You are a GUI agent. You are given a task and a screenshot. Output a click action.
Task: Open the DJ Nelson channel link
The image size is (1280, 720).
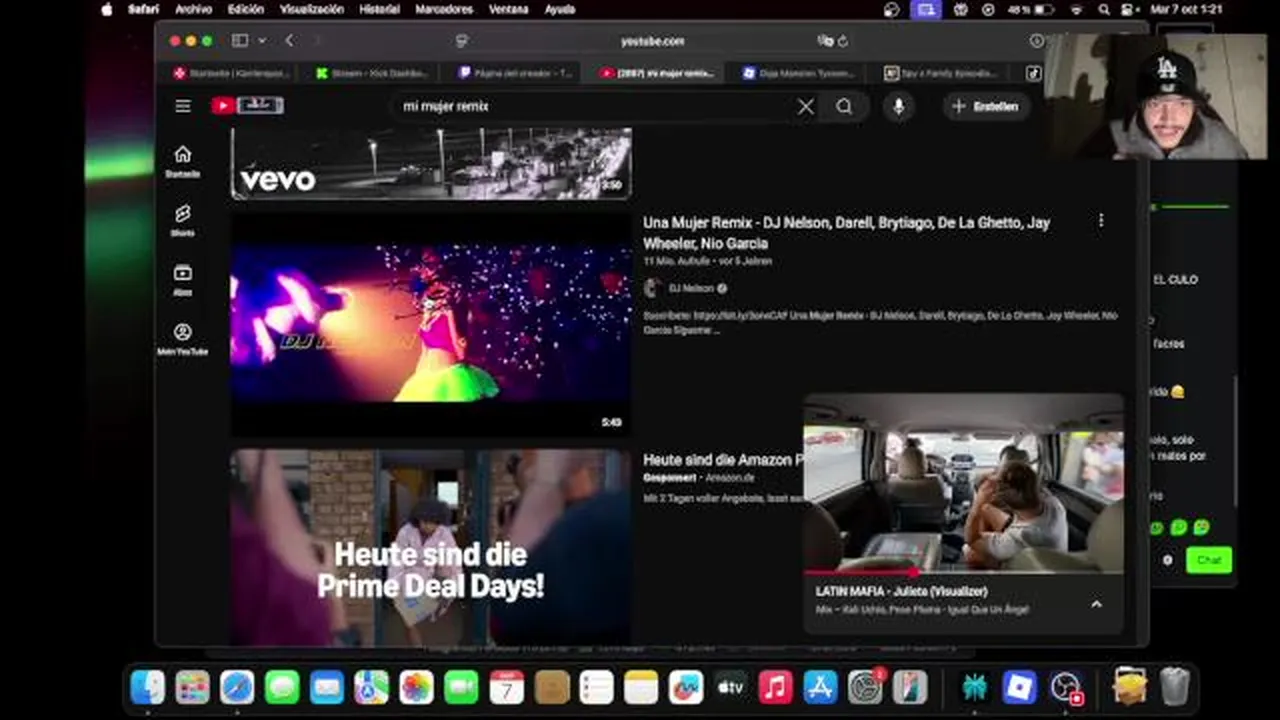coord(691,288)
